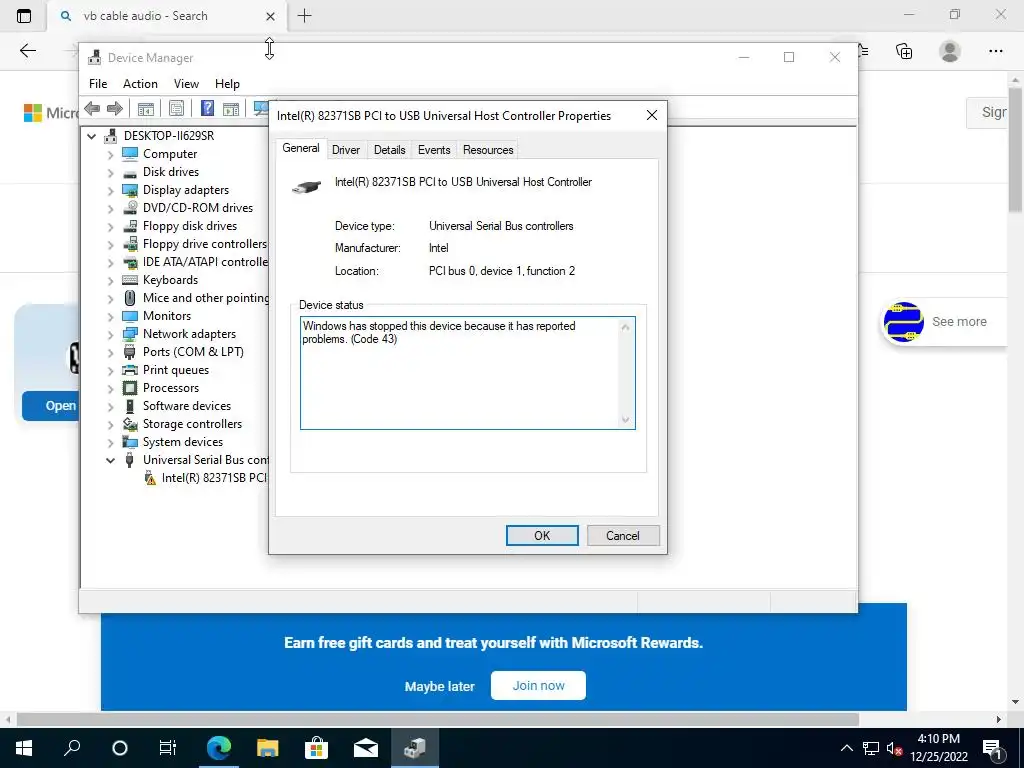Close the Properties dialog with X button
The width and height of the screenshot is (1024, 768).
pyautogui.click(x=652, y=115)
